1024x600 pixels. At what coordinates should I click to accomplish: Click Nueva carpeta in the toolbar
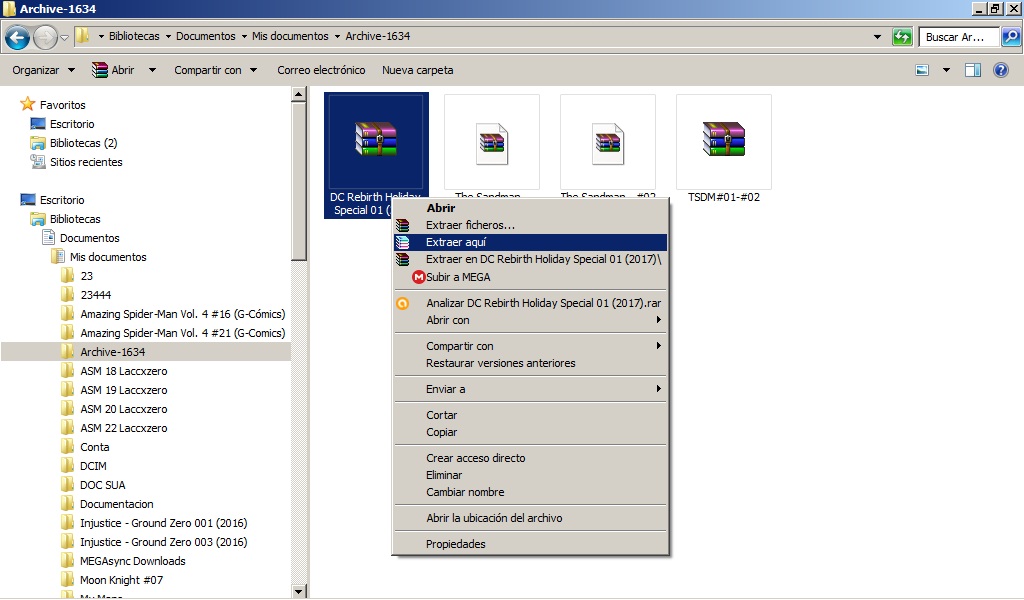(x=417, y=70)
